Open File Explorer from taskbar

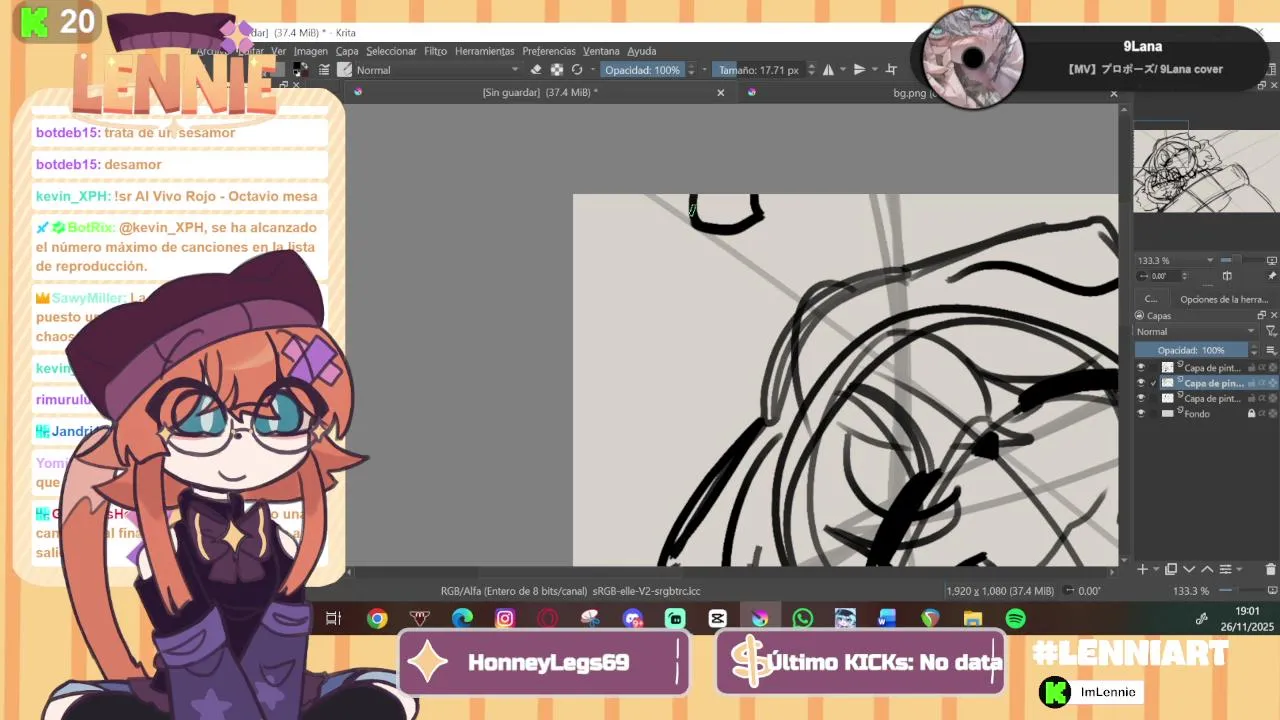[x=972, y=619]
